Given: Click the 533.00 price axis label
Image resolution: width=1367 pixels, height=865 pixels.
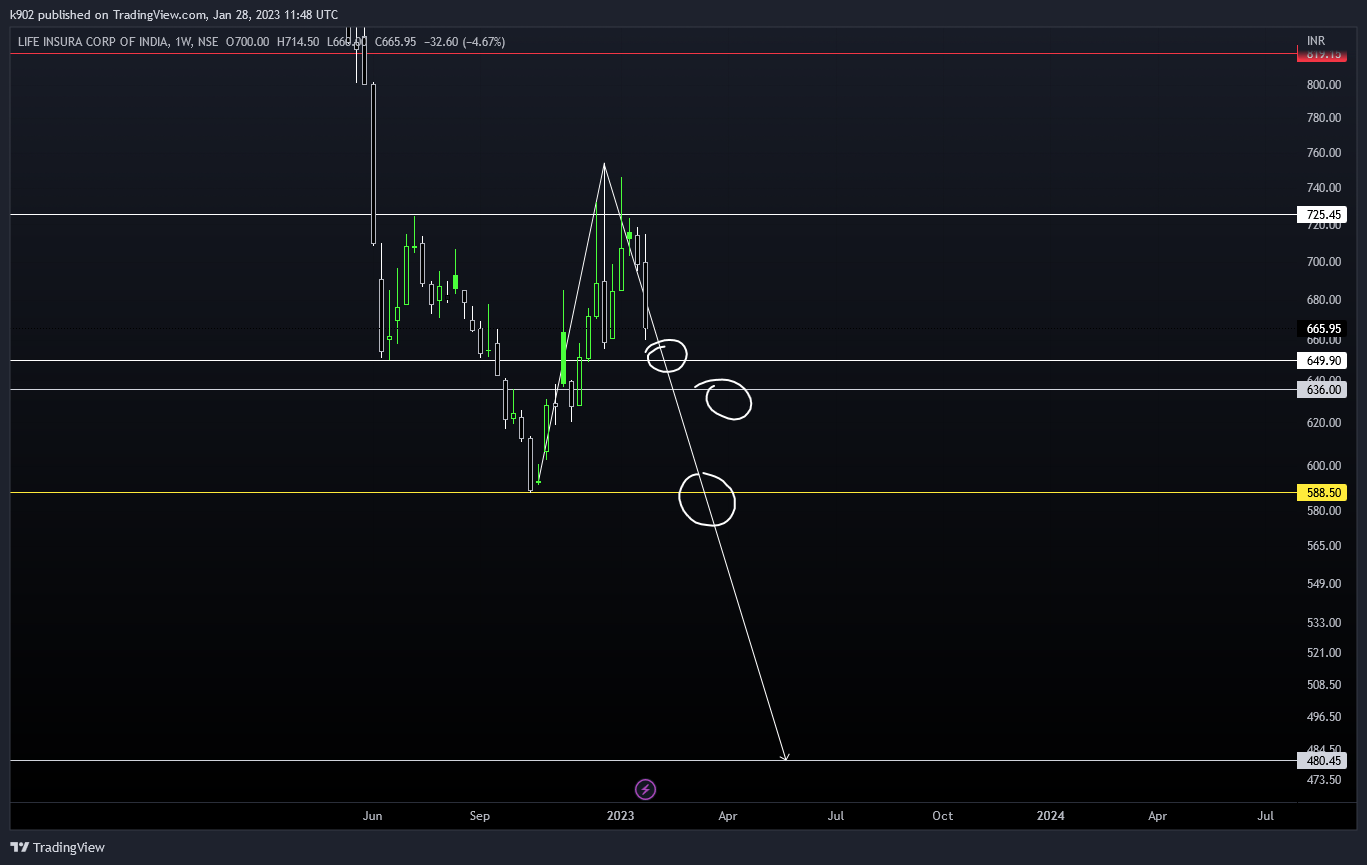Looking at the screenshot, I should [1323, 623].
